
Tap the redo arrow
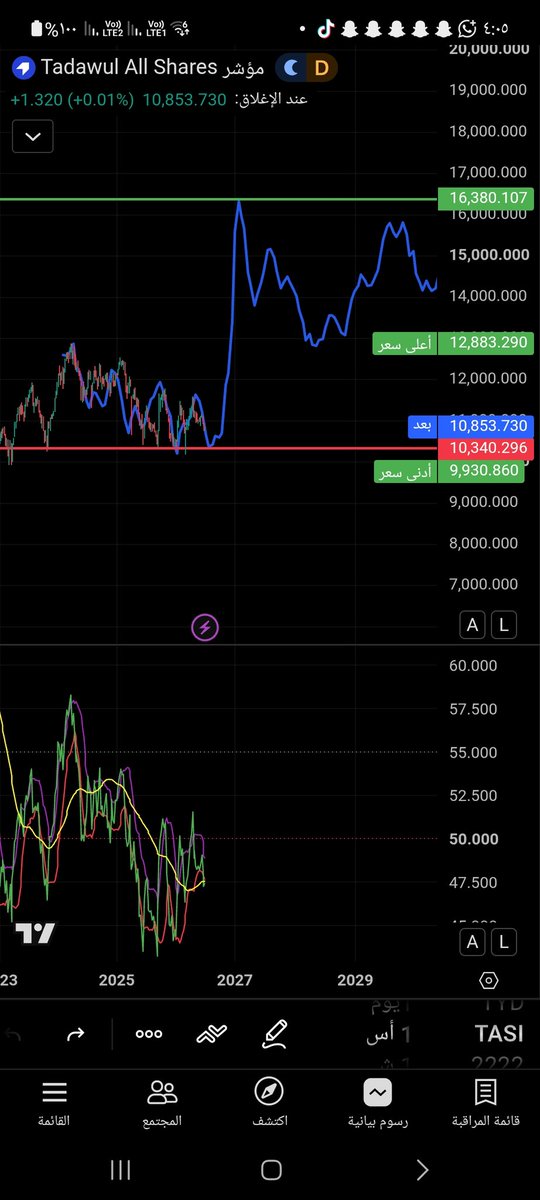pyautogui.click(x=76, y=1034)
